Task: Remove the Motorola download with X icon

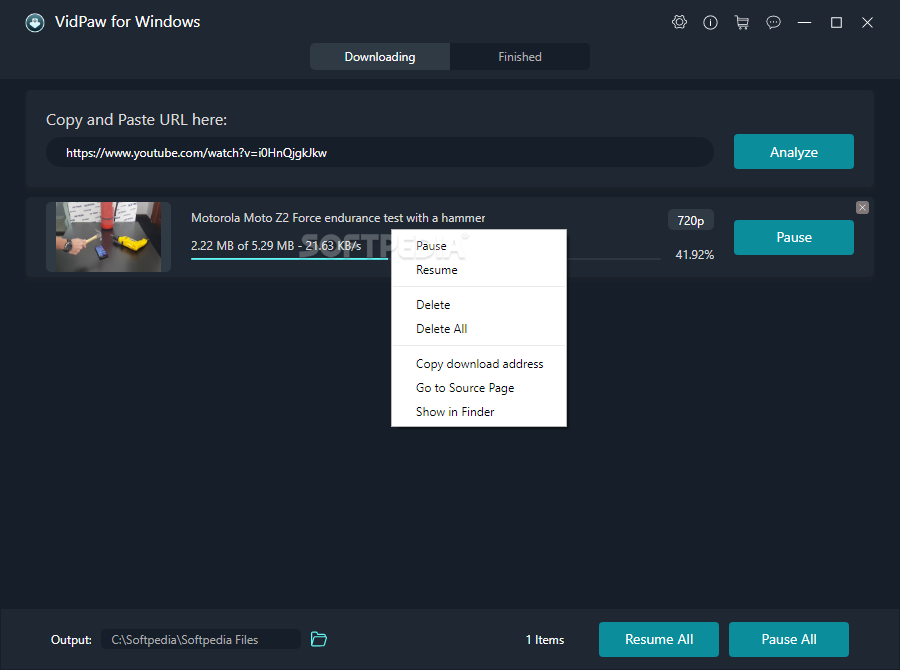Action: (x=862, y=207)
